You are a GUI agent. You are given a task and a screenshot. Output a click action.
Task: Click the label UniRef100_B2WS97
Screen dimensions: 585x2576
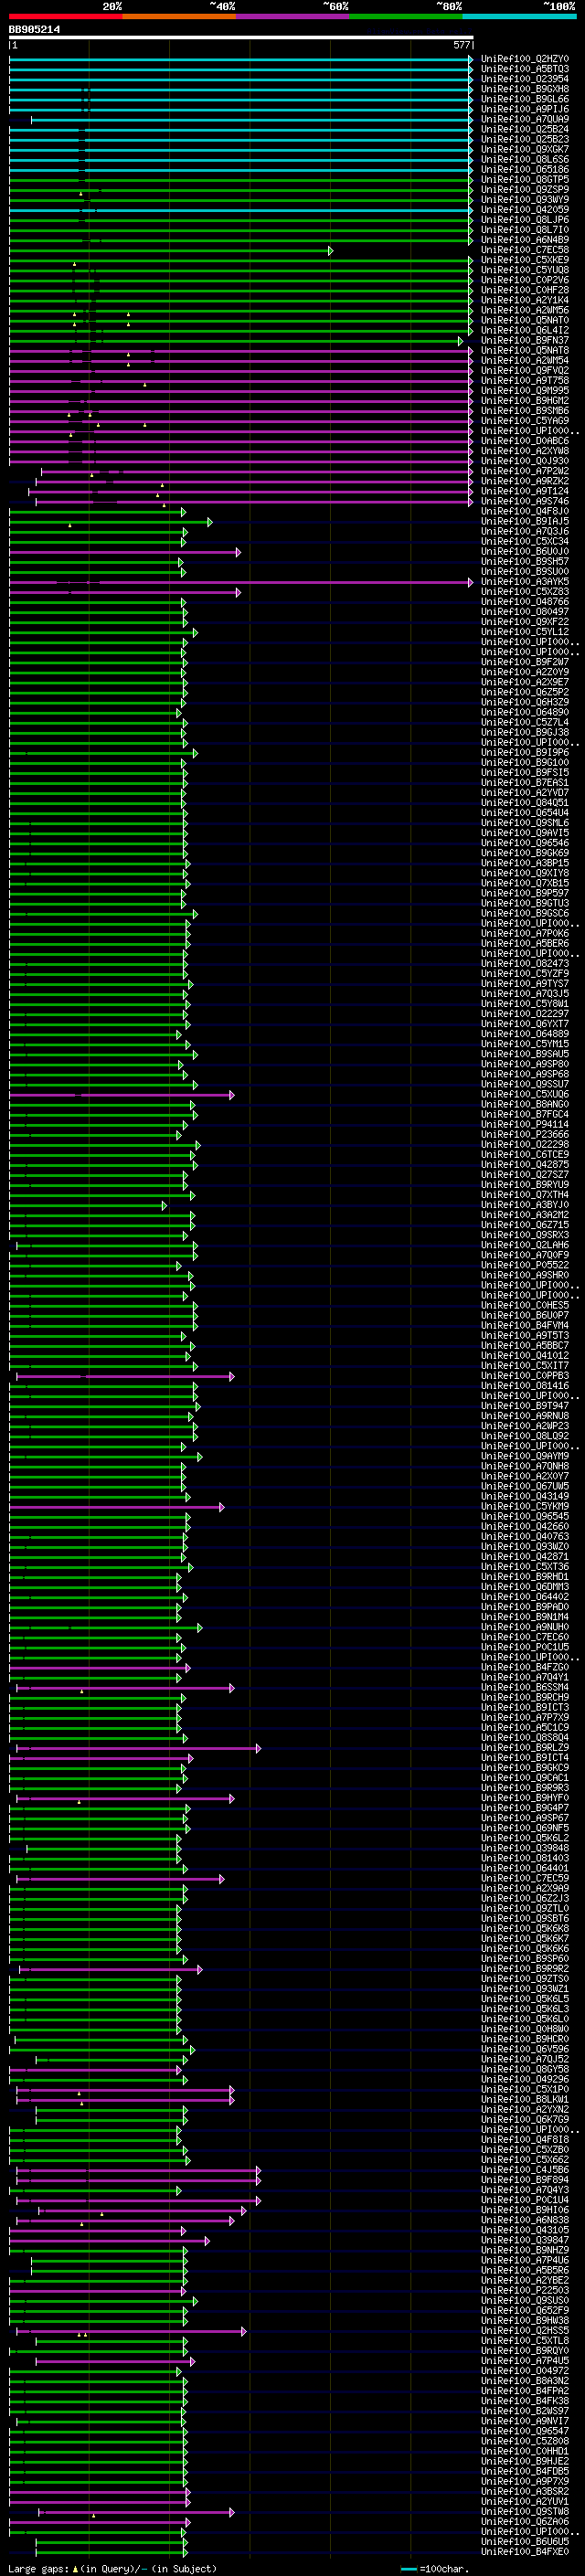(x=525, y=2411)
